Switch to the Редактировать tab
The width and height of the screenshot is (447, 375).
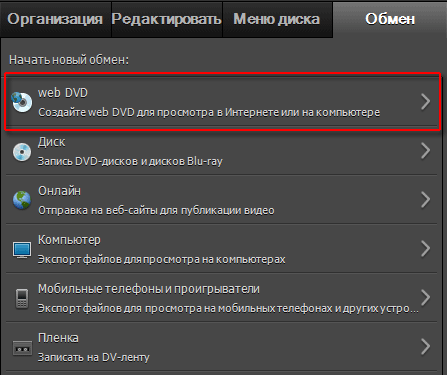[x=167, y=19]
